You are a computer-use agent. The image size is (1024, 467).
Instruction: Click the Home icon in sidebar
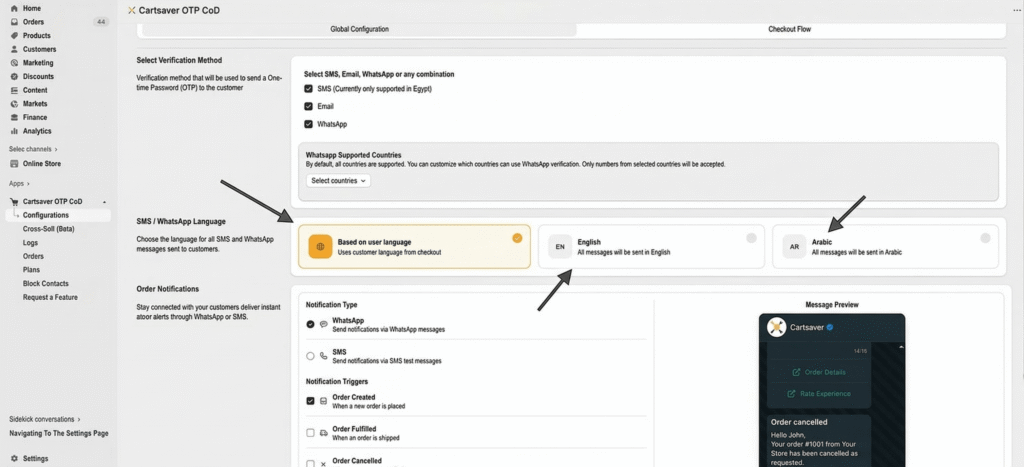click(14, 8)
